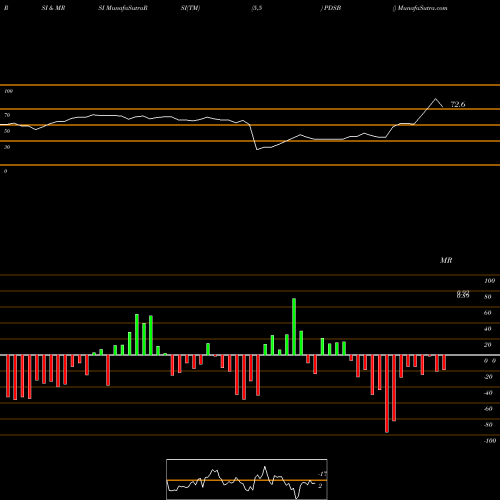Click the -100 label on MR axis
Viewport: 500px width, 500px height.
tap(490, 441)
